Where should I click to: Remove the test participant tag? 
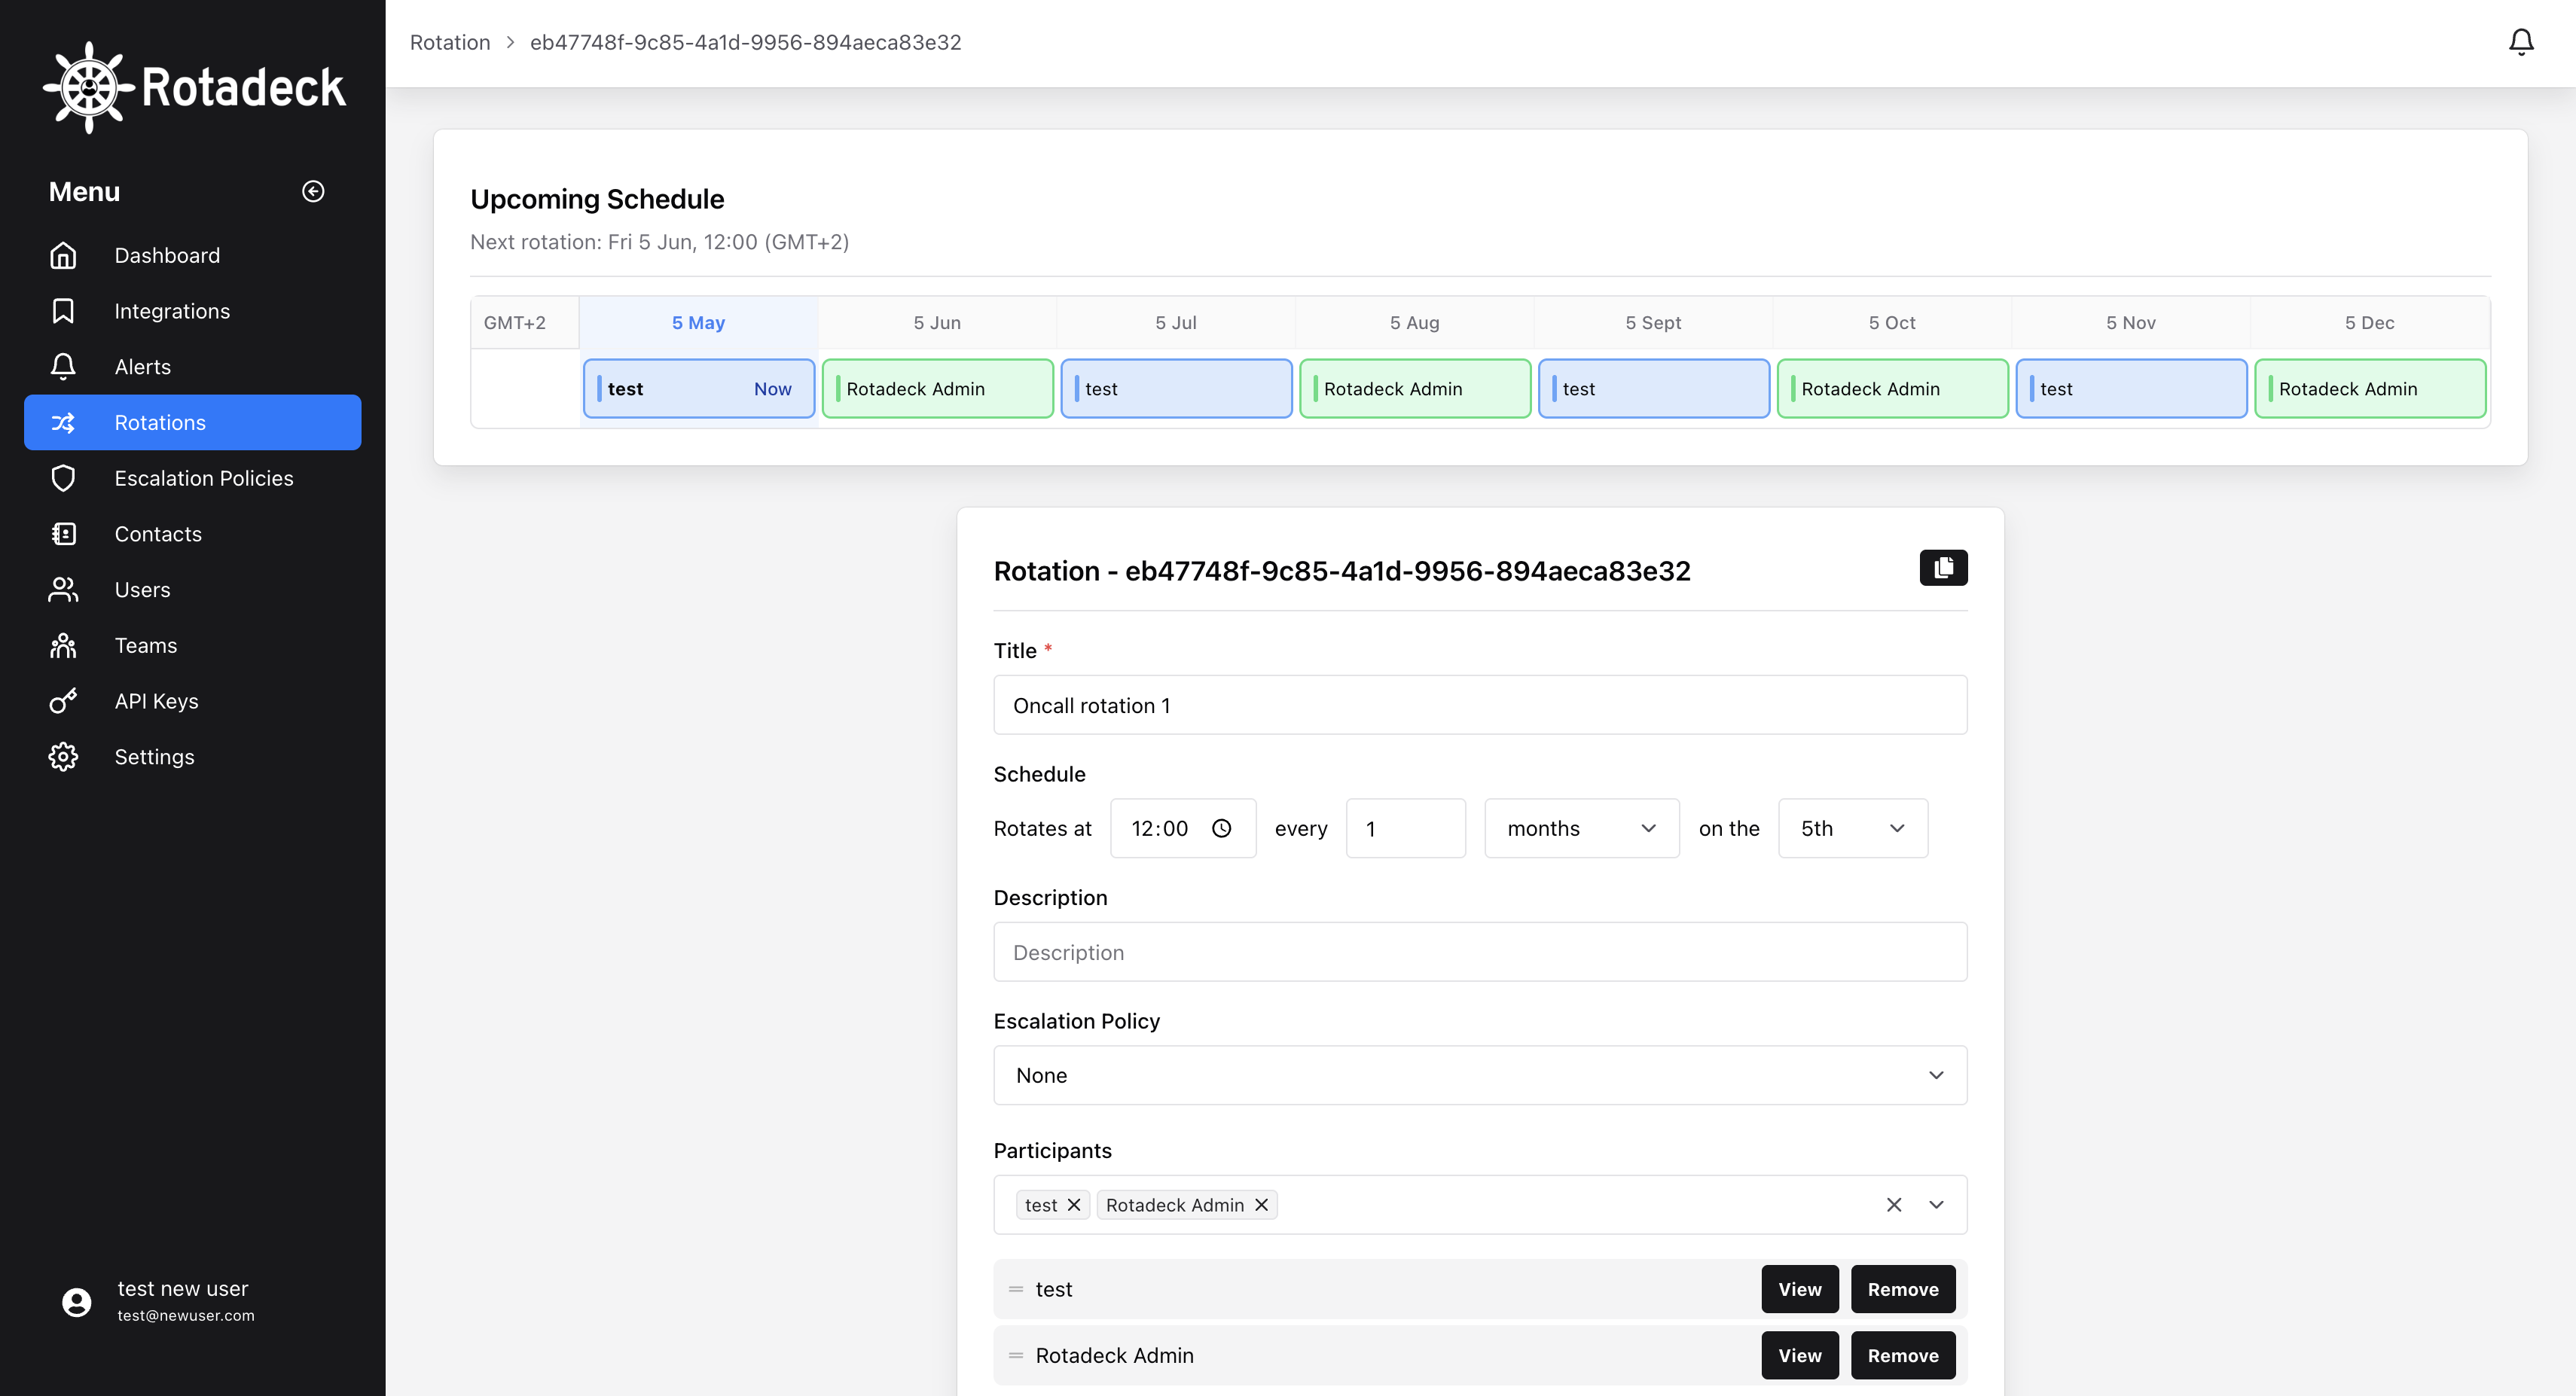click(x=1073, y=1205)
